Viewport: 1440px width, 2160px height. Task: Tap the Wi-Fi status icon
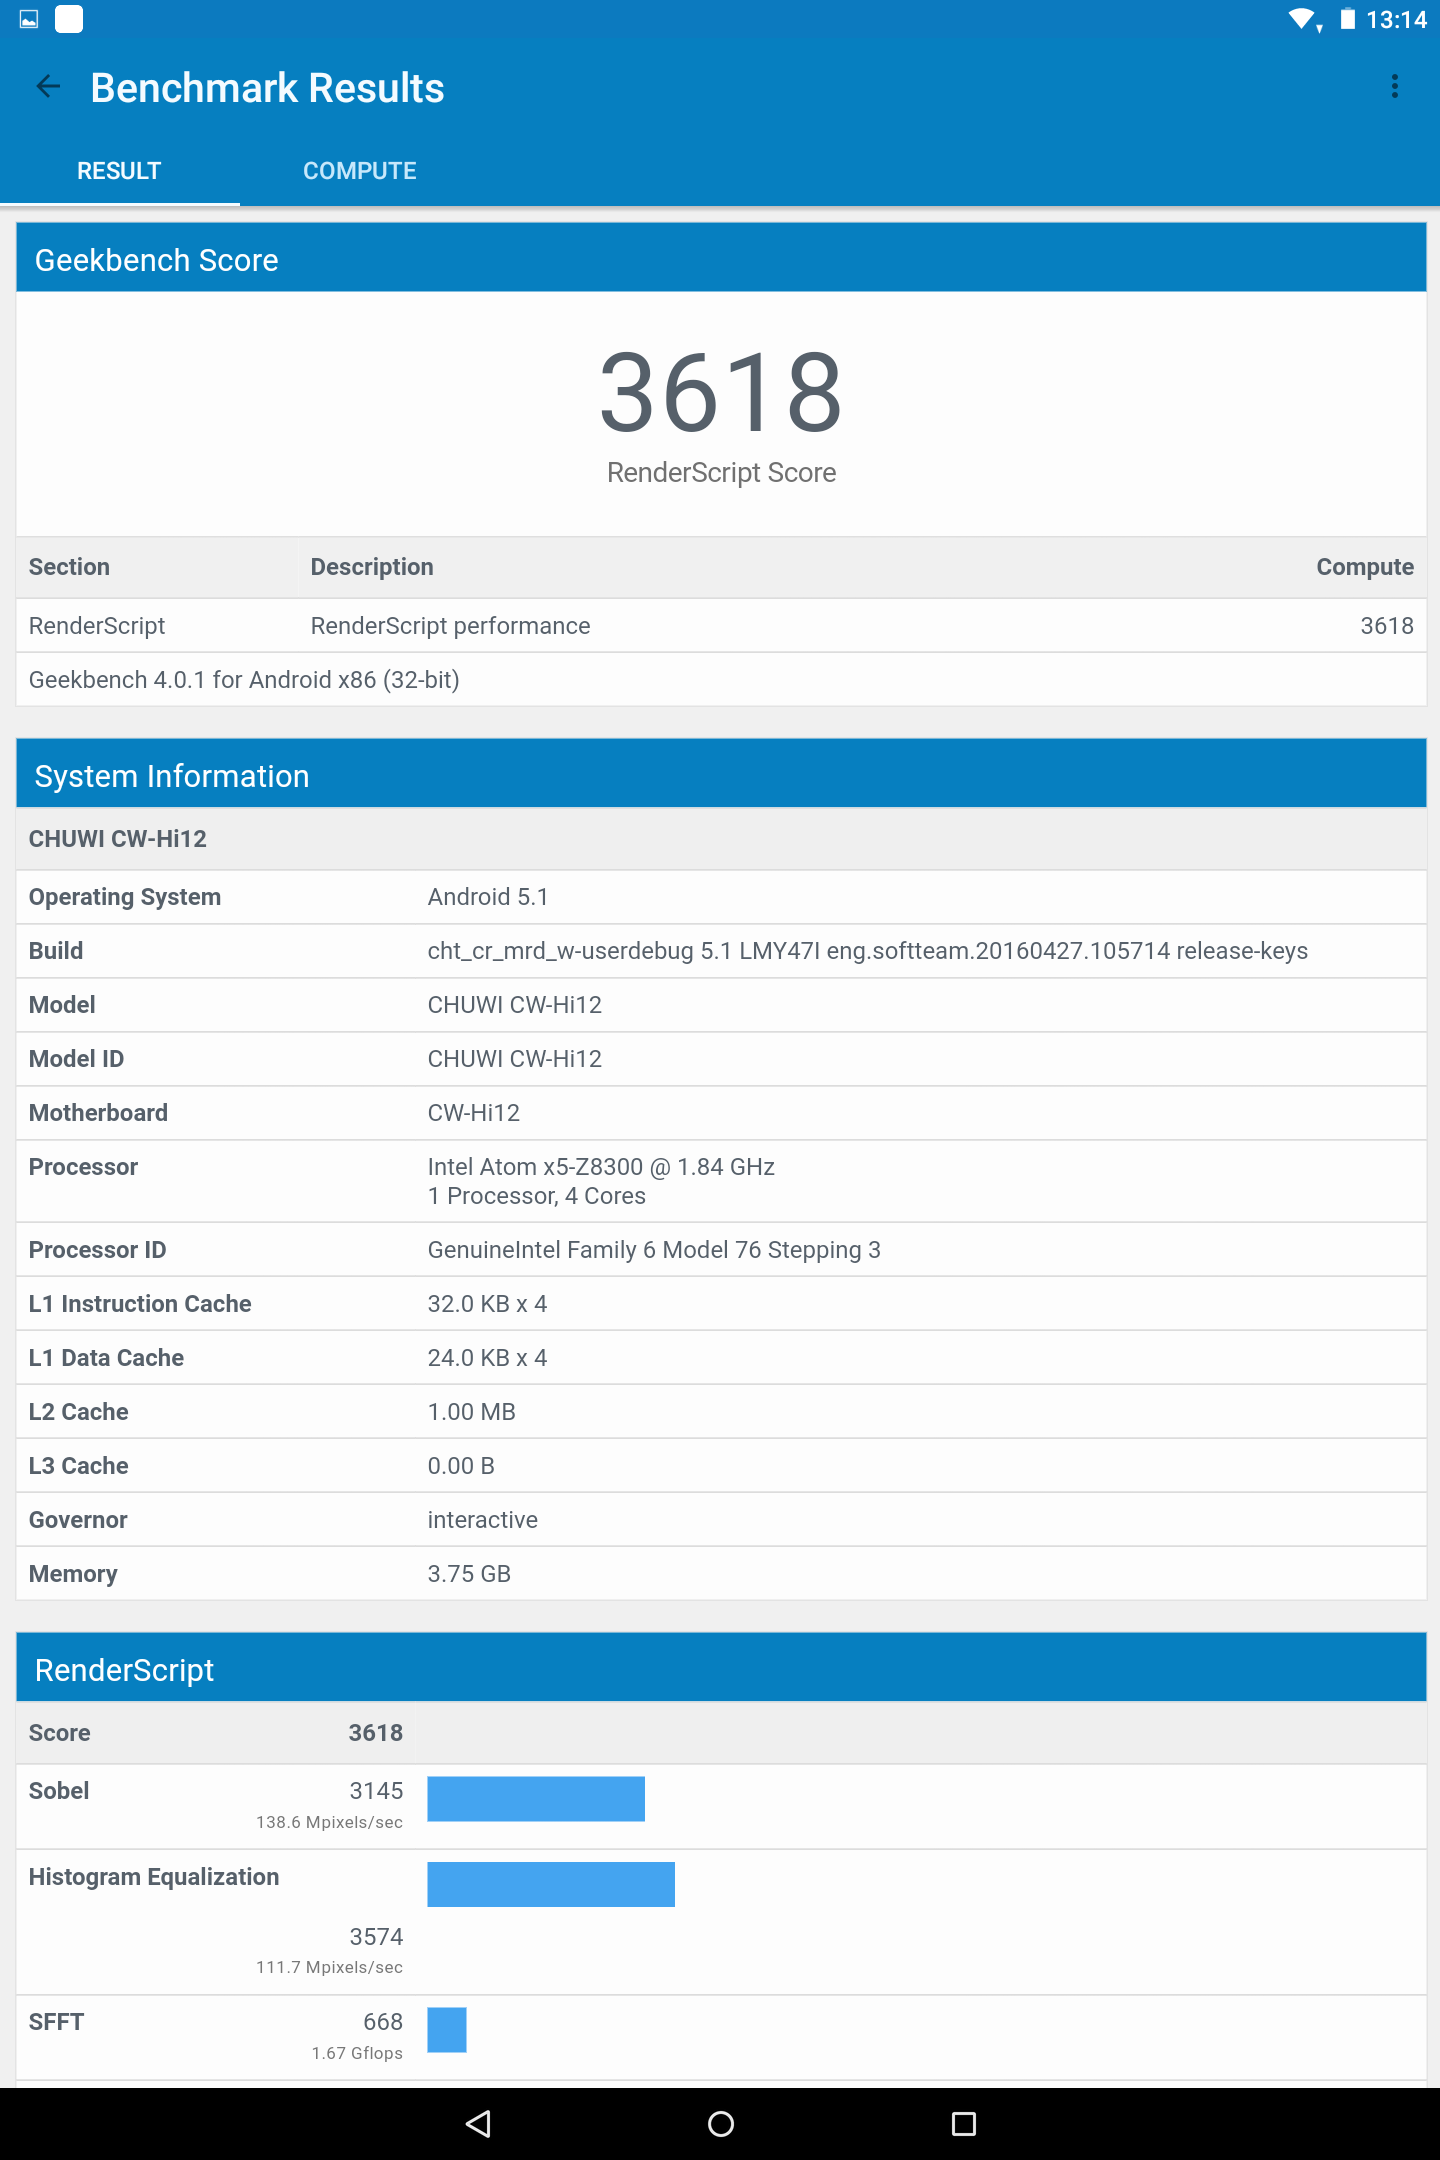1304,19
